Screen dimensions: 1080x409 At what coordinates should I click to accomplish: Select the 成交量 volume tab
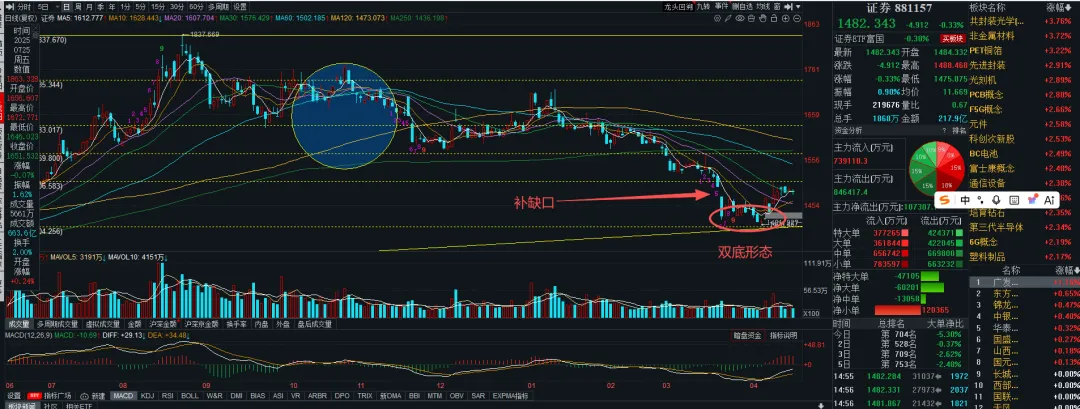click(x=19, y=324)
